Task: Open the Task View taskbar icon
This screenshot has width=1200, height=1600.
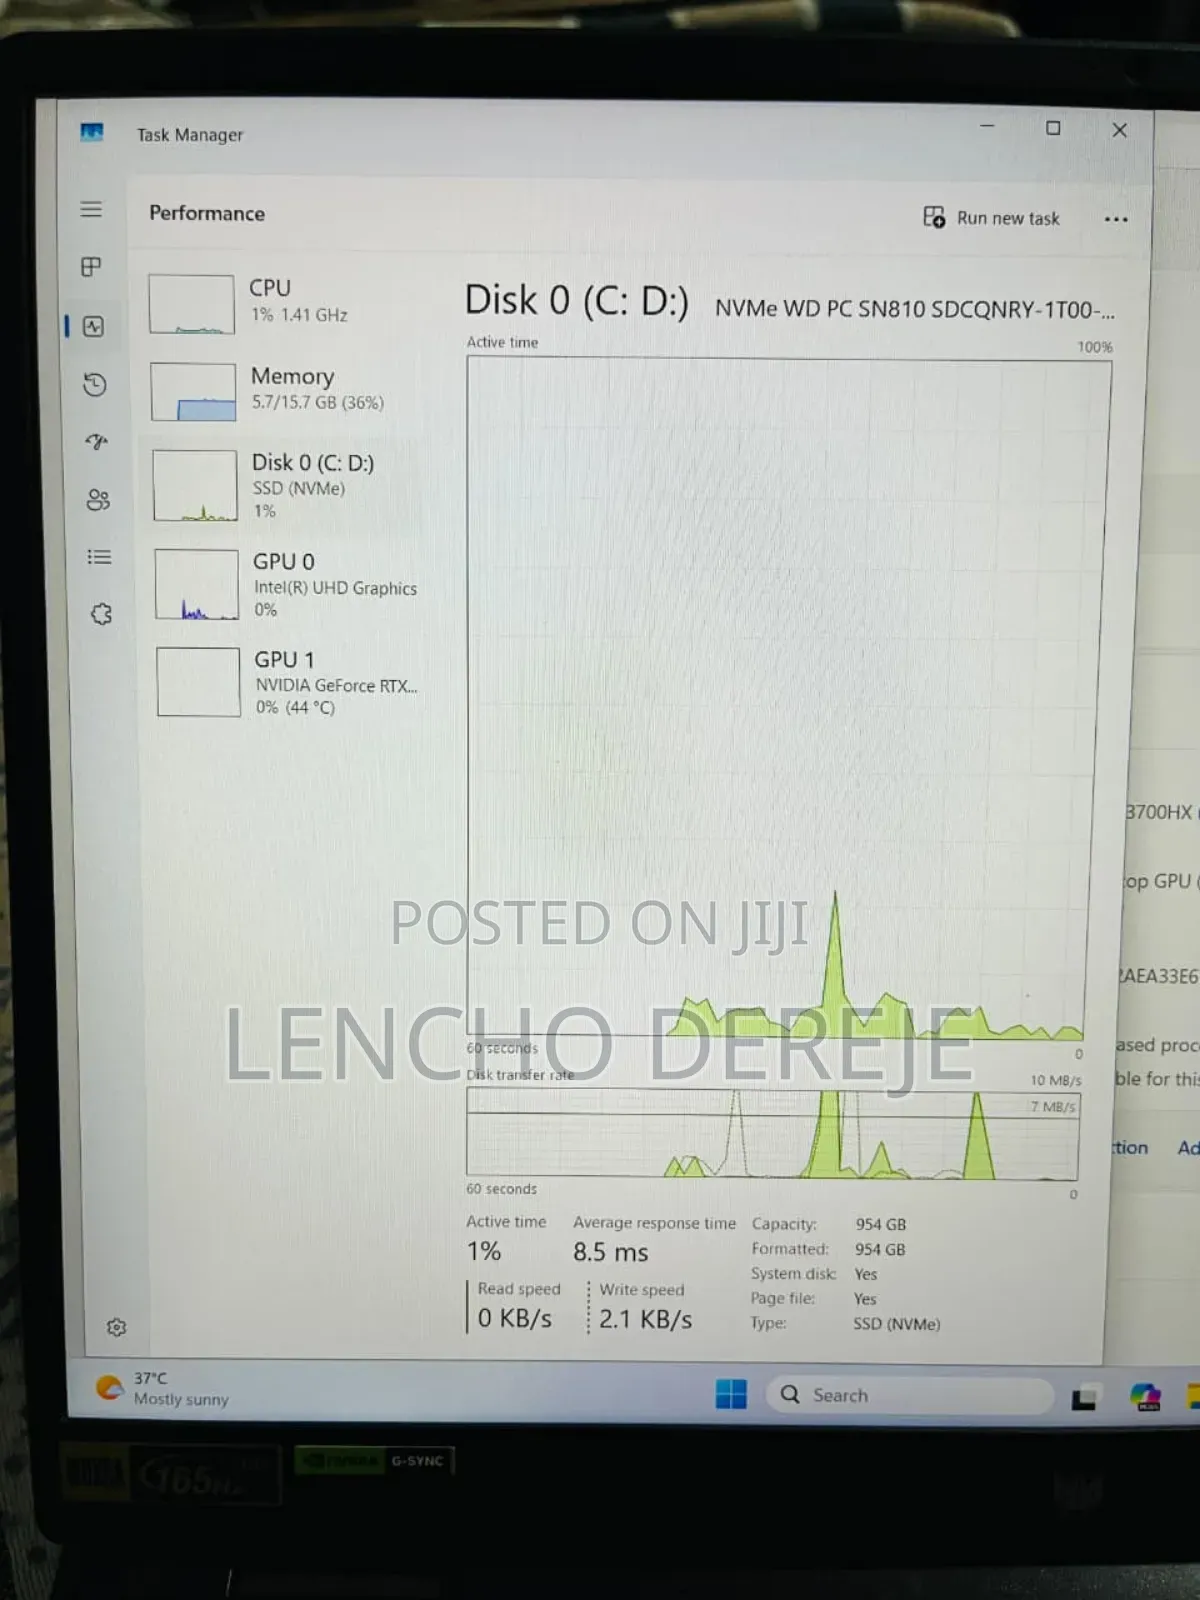Action: (x=1084, y=1398)
